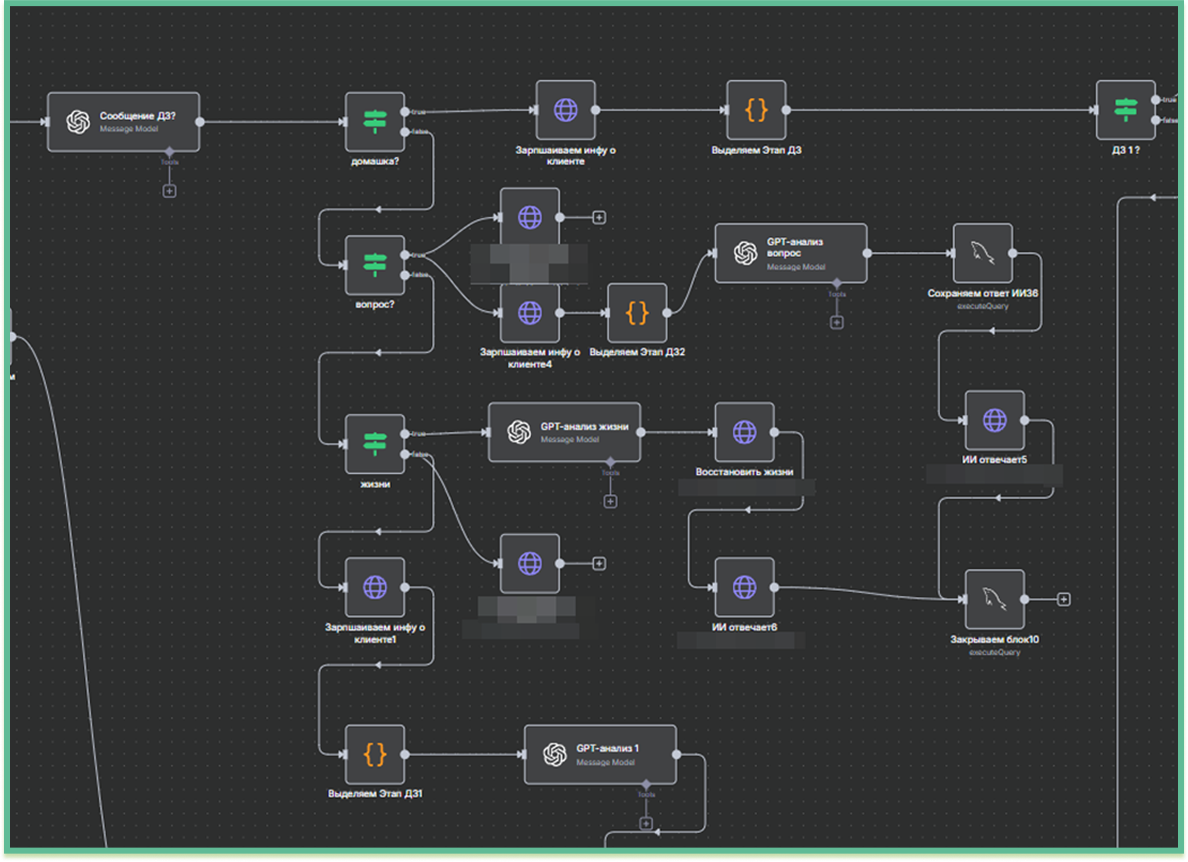Click the ИИ отвечает5 HTTP request node
Screen dimensions: 1188x862
click(x=994, y=420)
